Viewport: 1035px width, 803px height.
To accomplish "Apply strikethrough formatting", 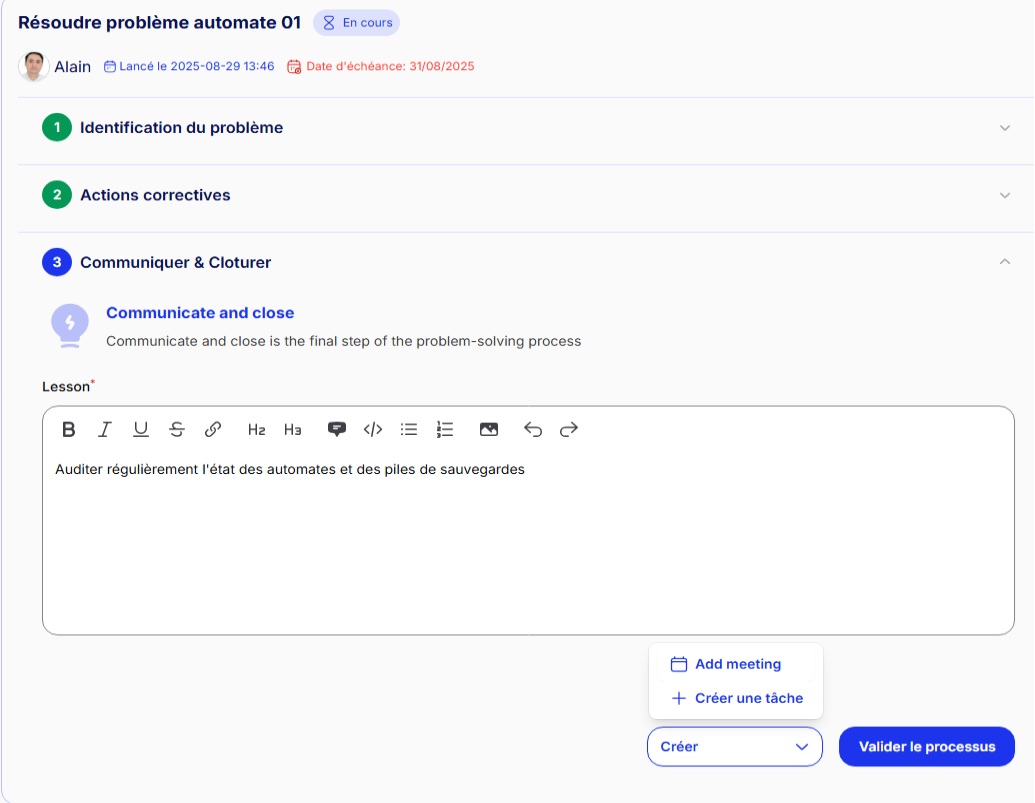I will [177, 429].
